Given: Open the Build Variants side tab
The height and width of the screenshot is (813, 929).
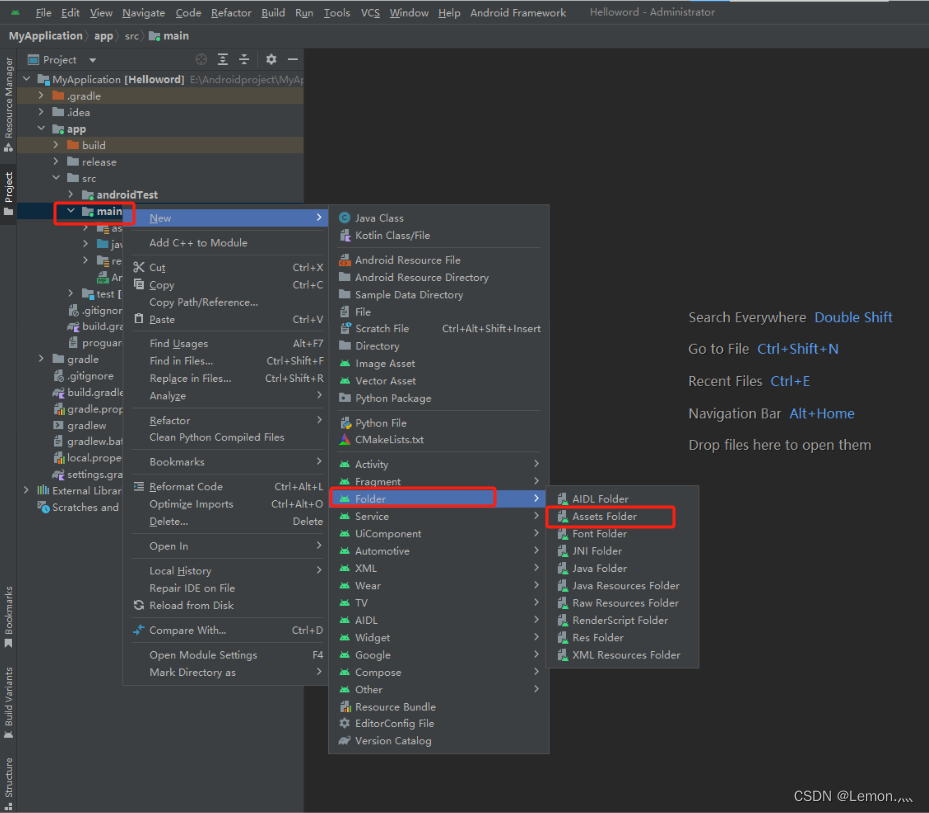Looking at the screenshot, I should pyautogui.click(x=8, y=702).
